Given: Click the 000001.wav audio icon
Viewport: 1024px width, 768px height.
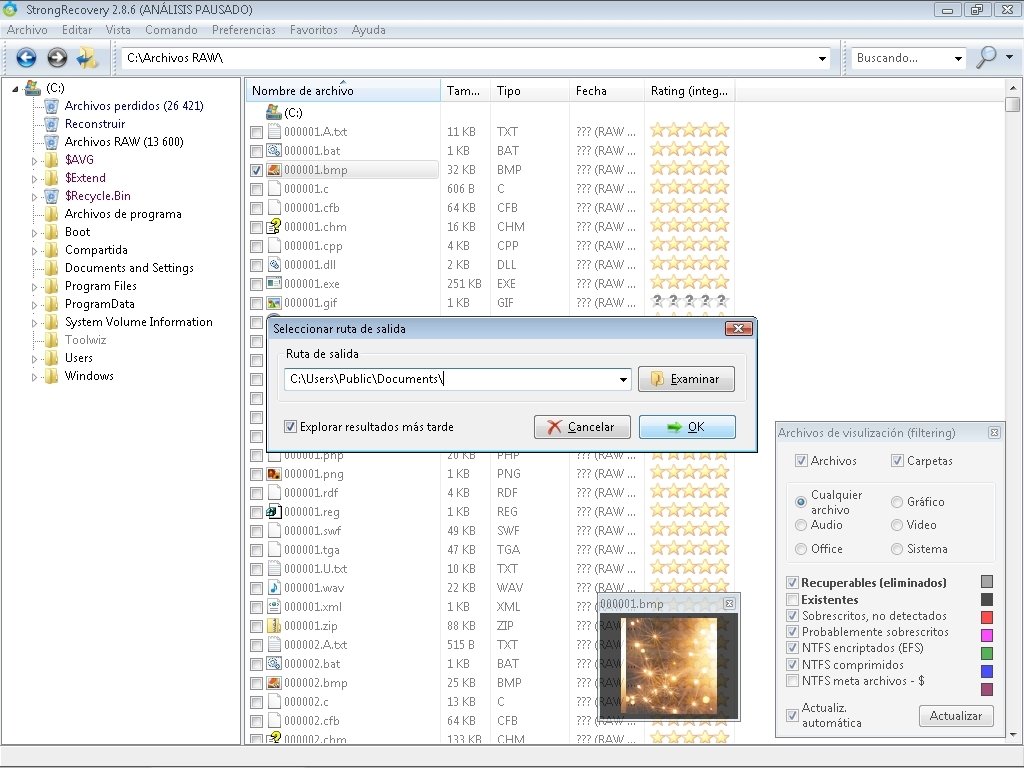Looking at the screenshot, I should (274, 588).
